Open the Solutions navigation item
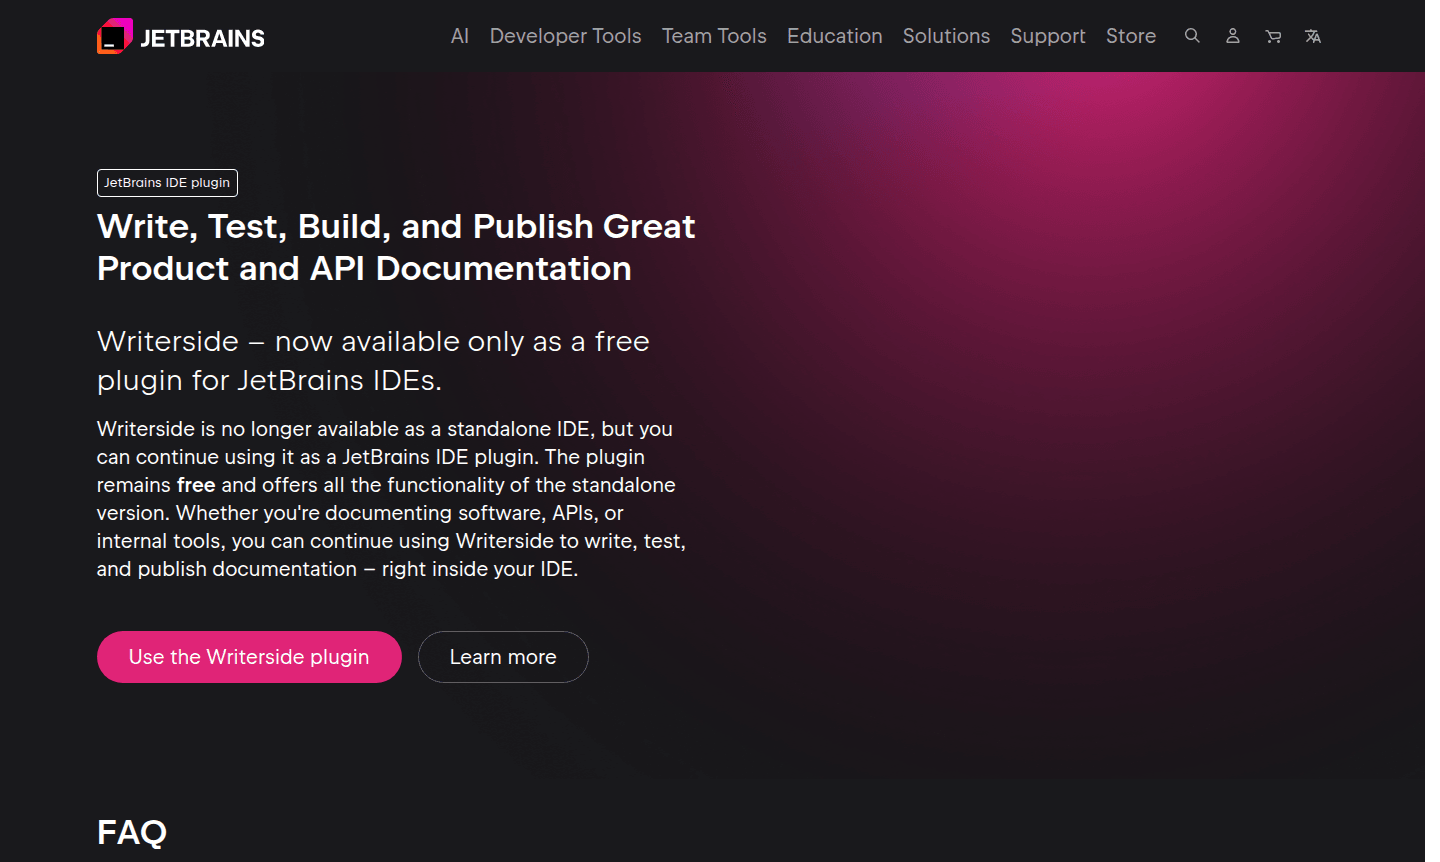Image resolution: width=1440 pixels, height=862 pixels. 946,36
